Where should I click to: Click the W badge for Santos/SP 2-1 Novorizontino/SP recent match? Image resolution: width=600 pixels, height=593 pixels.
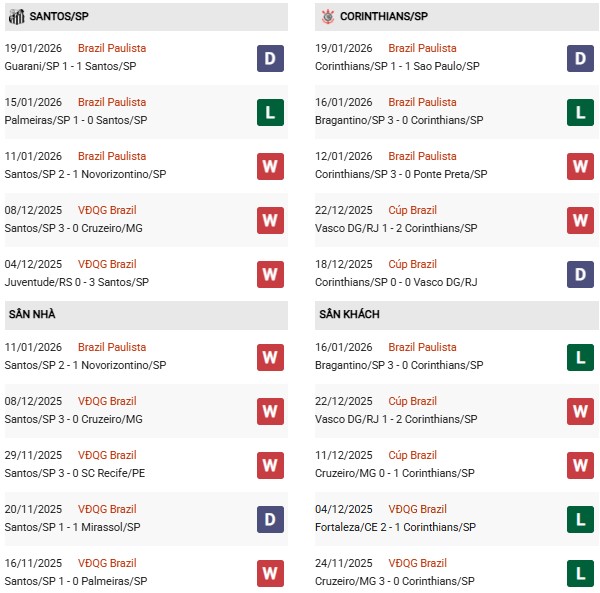click(270, 166)
